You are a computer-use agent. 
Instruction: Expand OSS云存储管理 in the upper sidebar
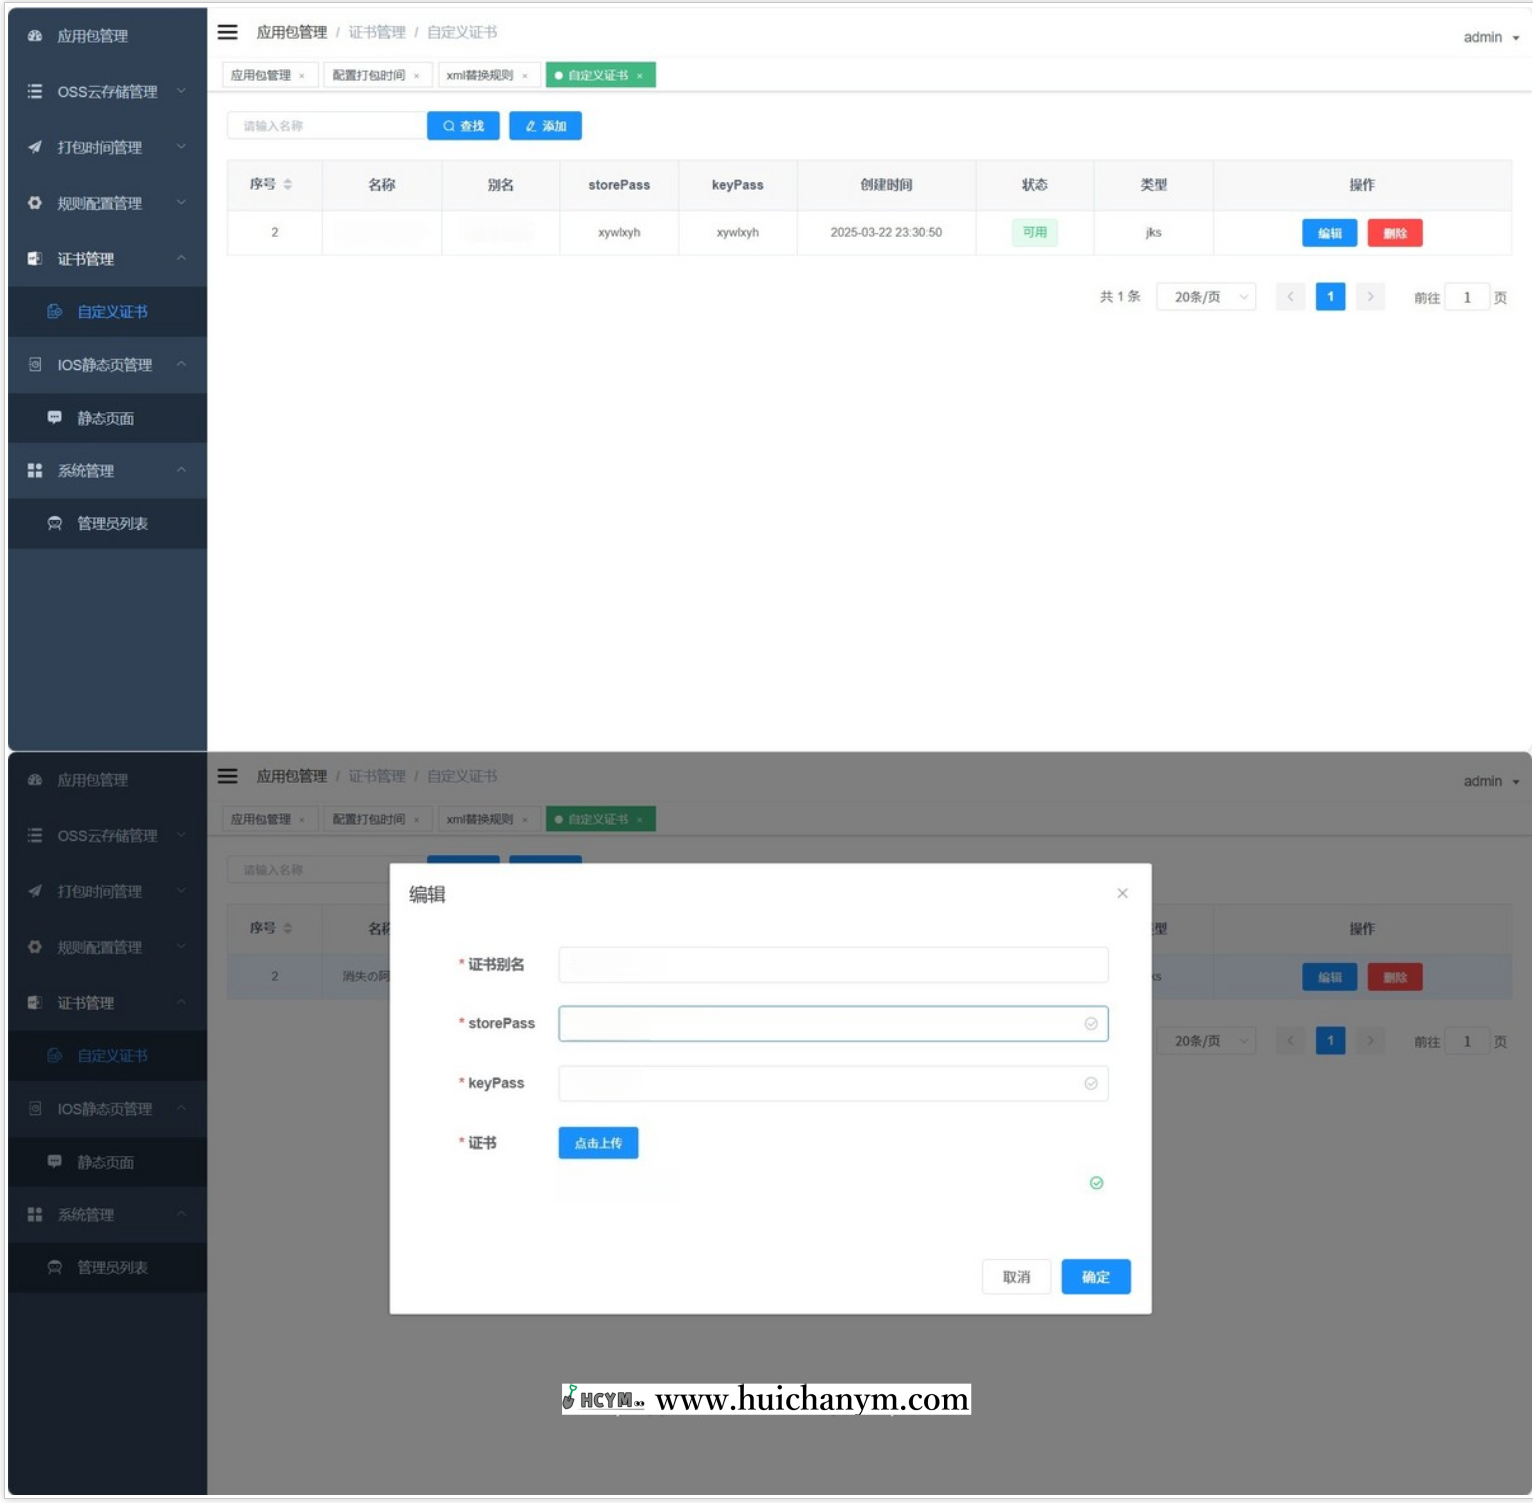tap(107, 92)
